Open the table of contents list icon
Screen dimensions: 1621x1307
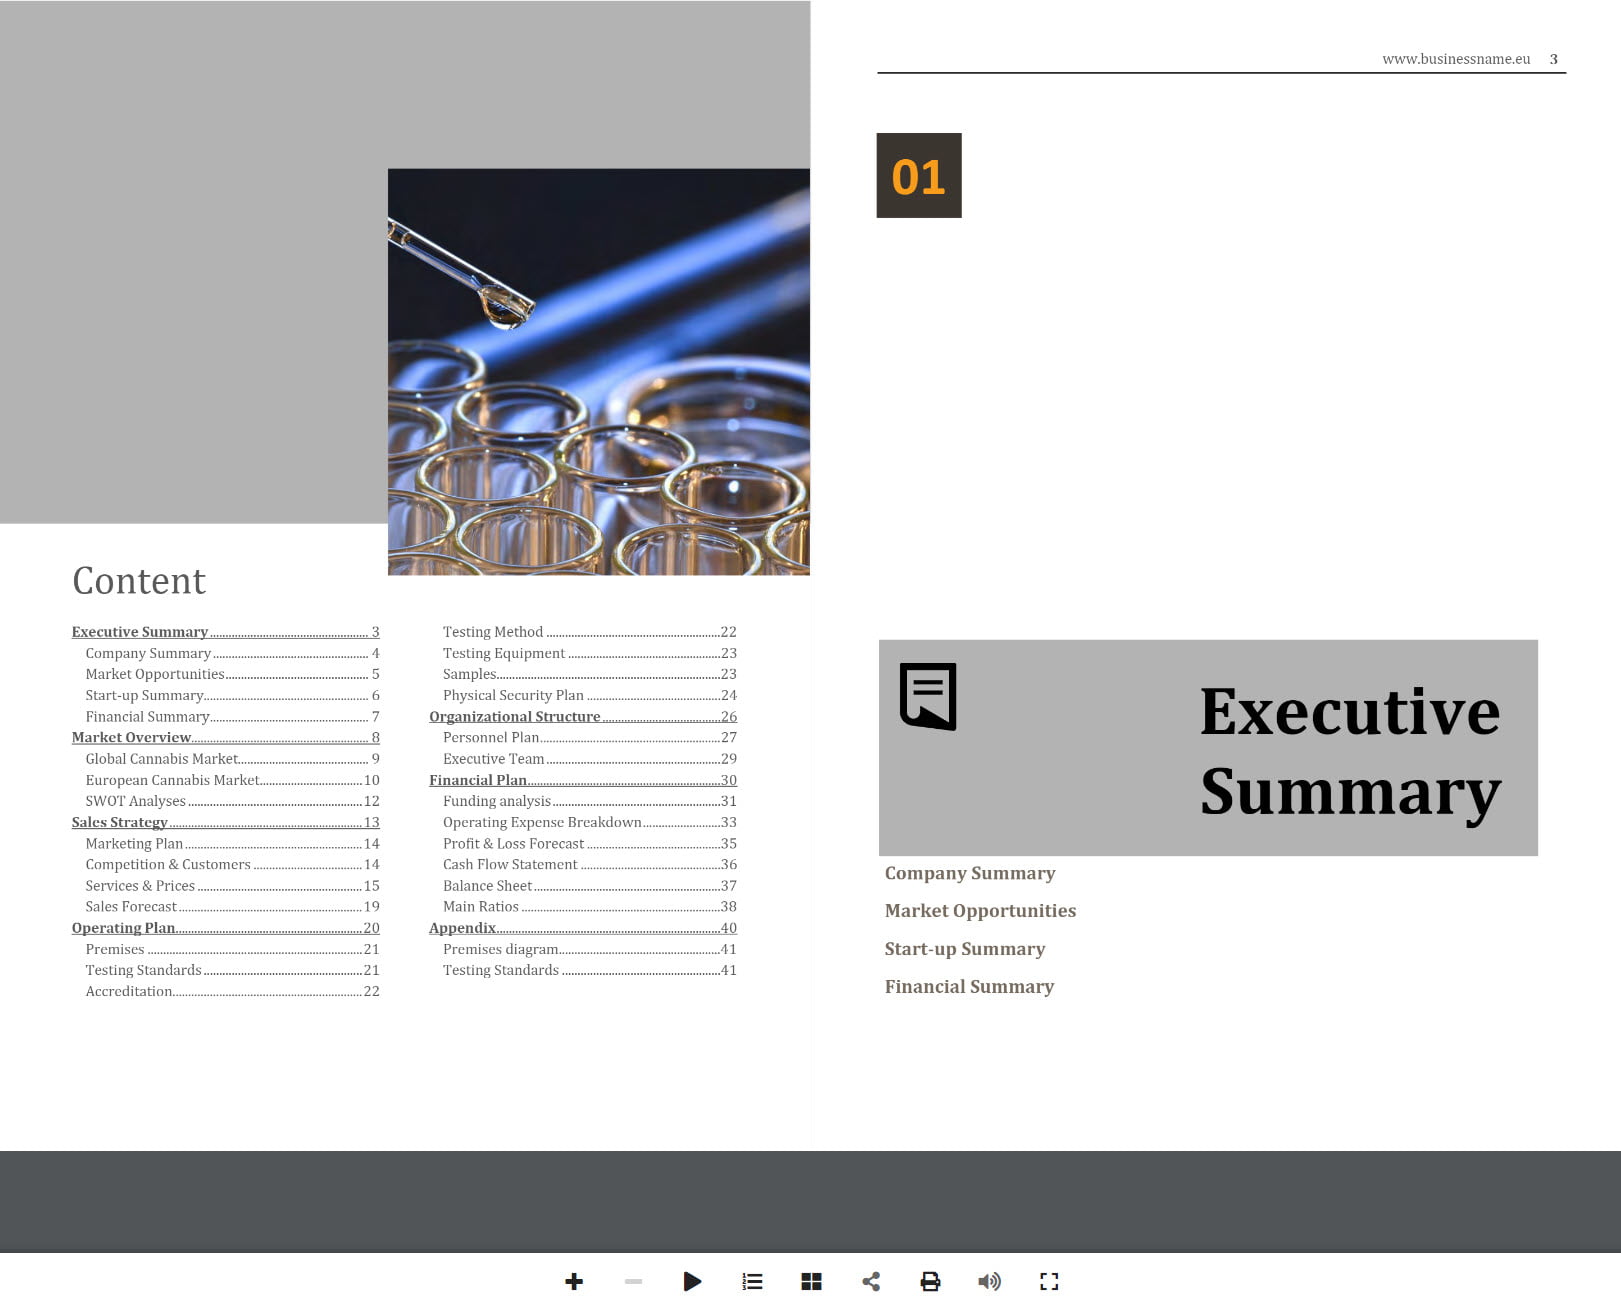tap(752, 1281)
